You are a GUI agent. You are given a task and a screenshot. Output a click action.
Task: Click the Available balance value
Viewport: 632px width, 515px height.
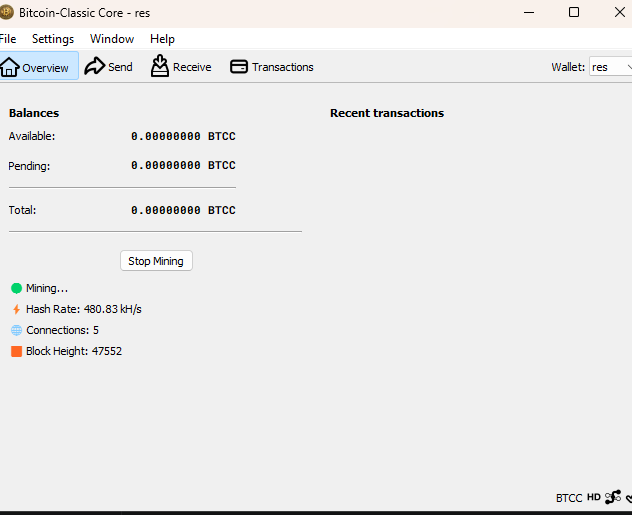point(183,136)
